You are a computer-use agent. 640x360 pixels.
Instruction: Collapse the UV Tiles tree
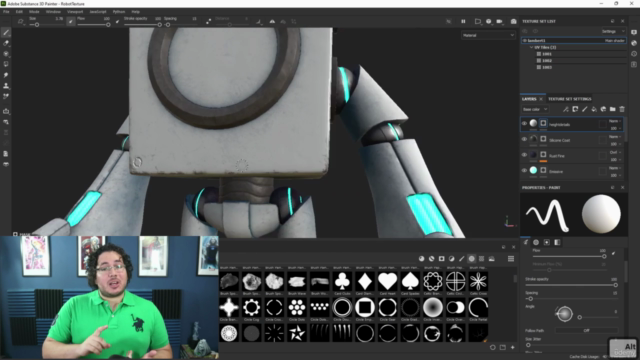[531, 47]
